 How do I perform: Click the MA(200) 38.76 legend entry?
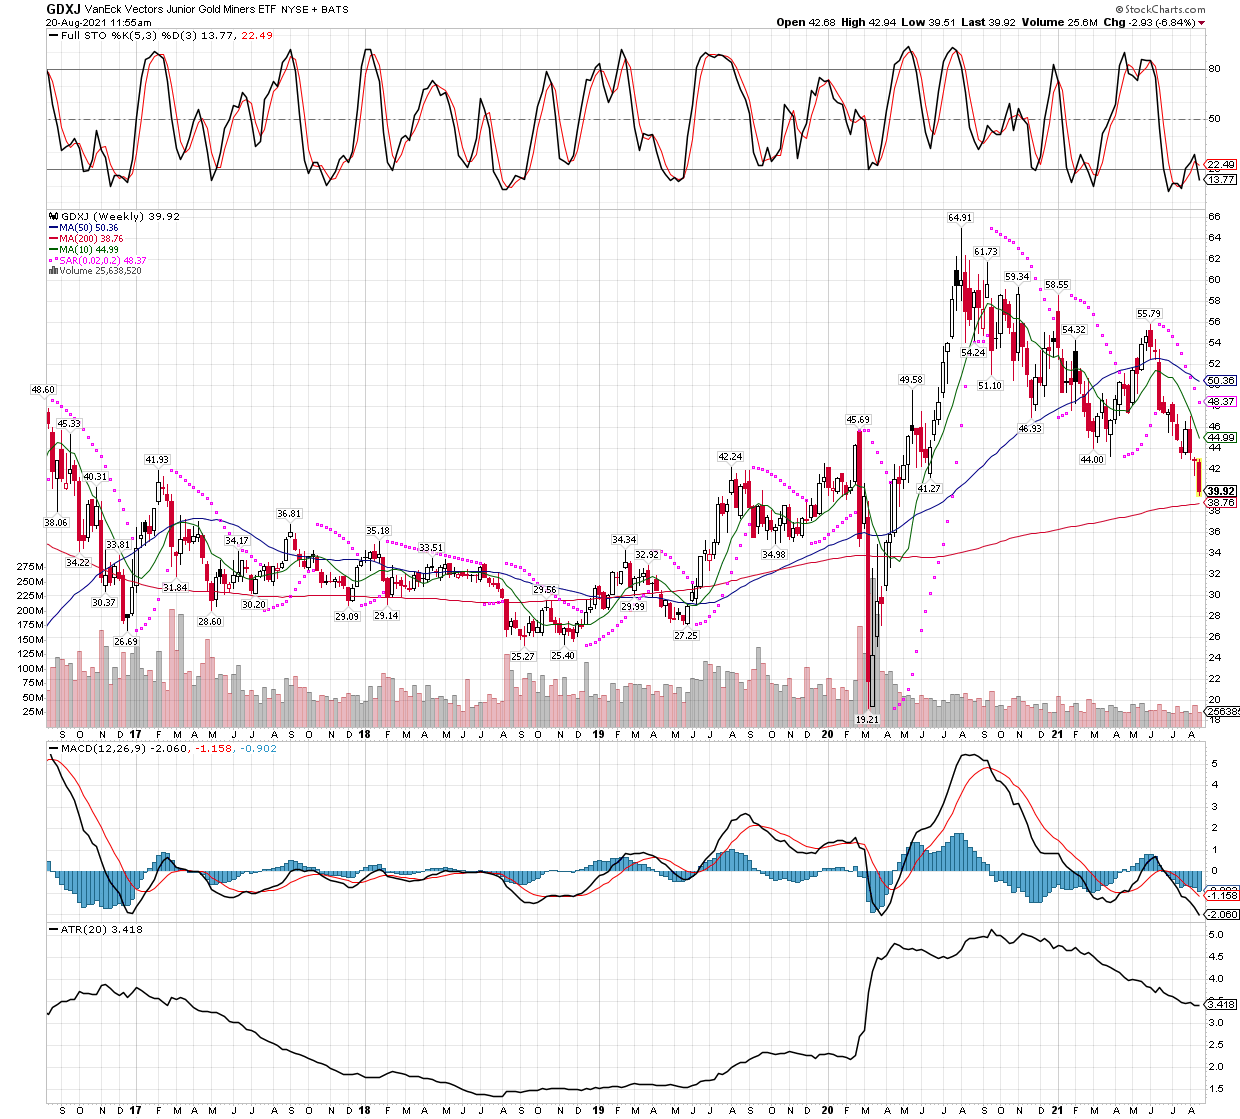(x=86, y=239)
